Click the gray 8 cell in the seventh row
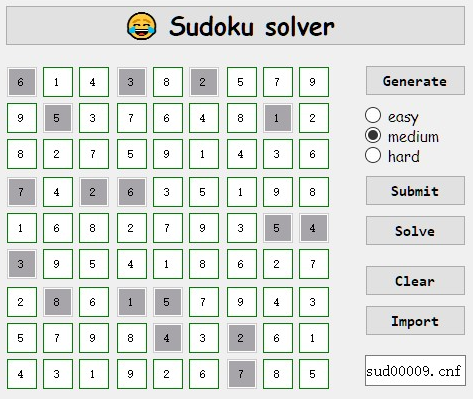 [58, 302]
